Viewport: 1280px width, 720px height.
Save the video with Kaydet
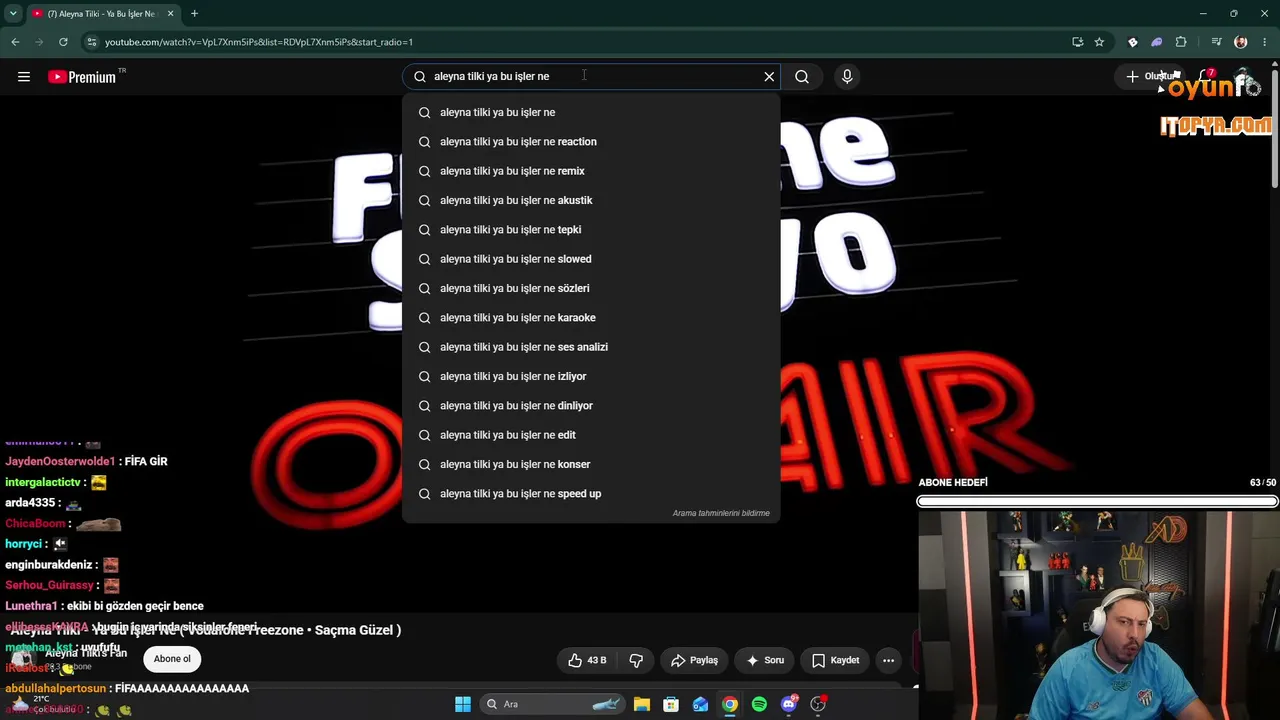(836, 660)
